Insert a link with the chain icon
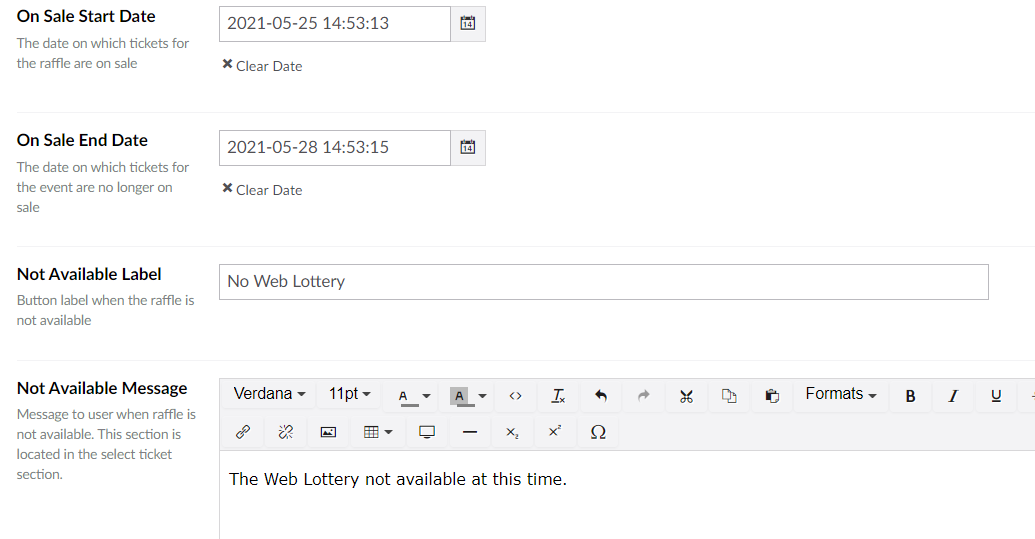The height and width of the screenshot is (539, 1035). point(242,432)
